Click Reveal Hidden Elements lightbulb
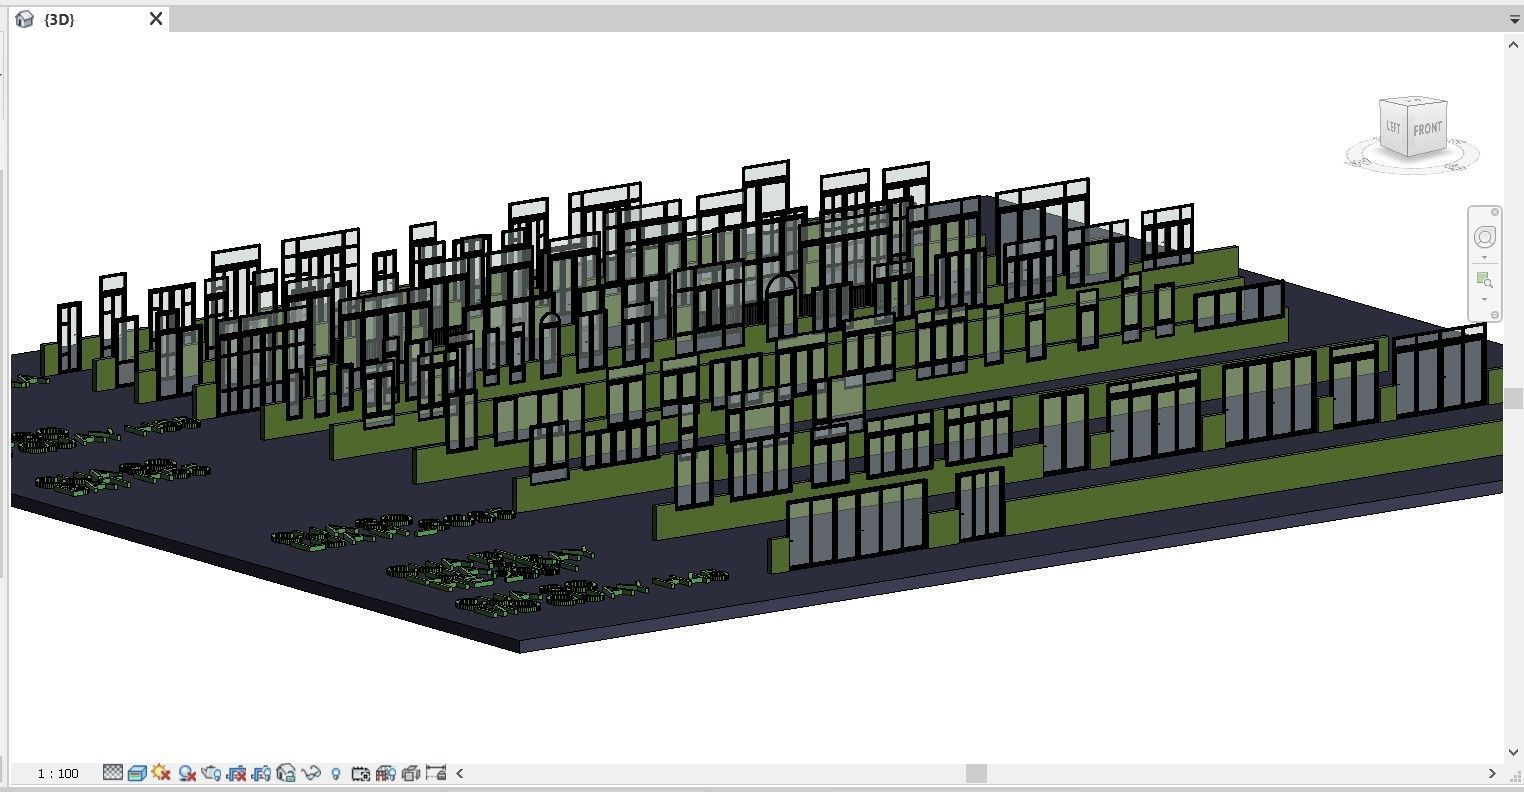 coord(336,773)
